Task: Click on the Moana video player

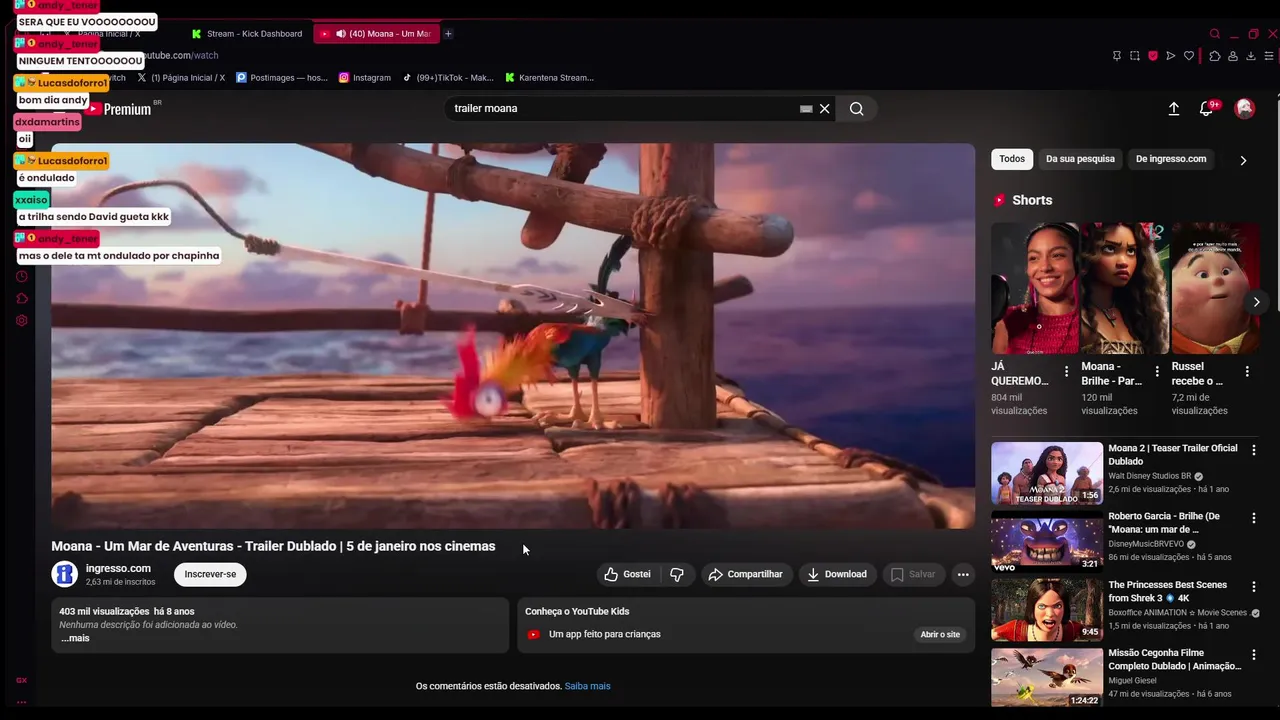Action: tap(513, 336)
